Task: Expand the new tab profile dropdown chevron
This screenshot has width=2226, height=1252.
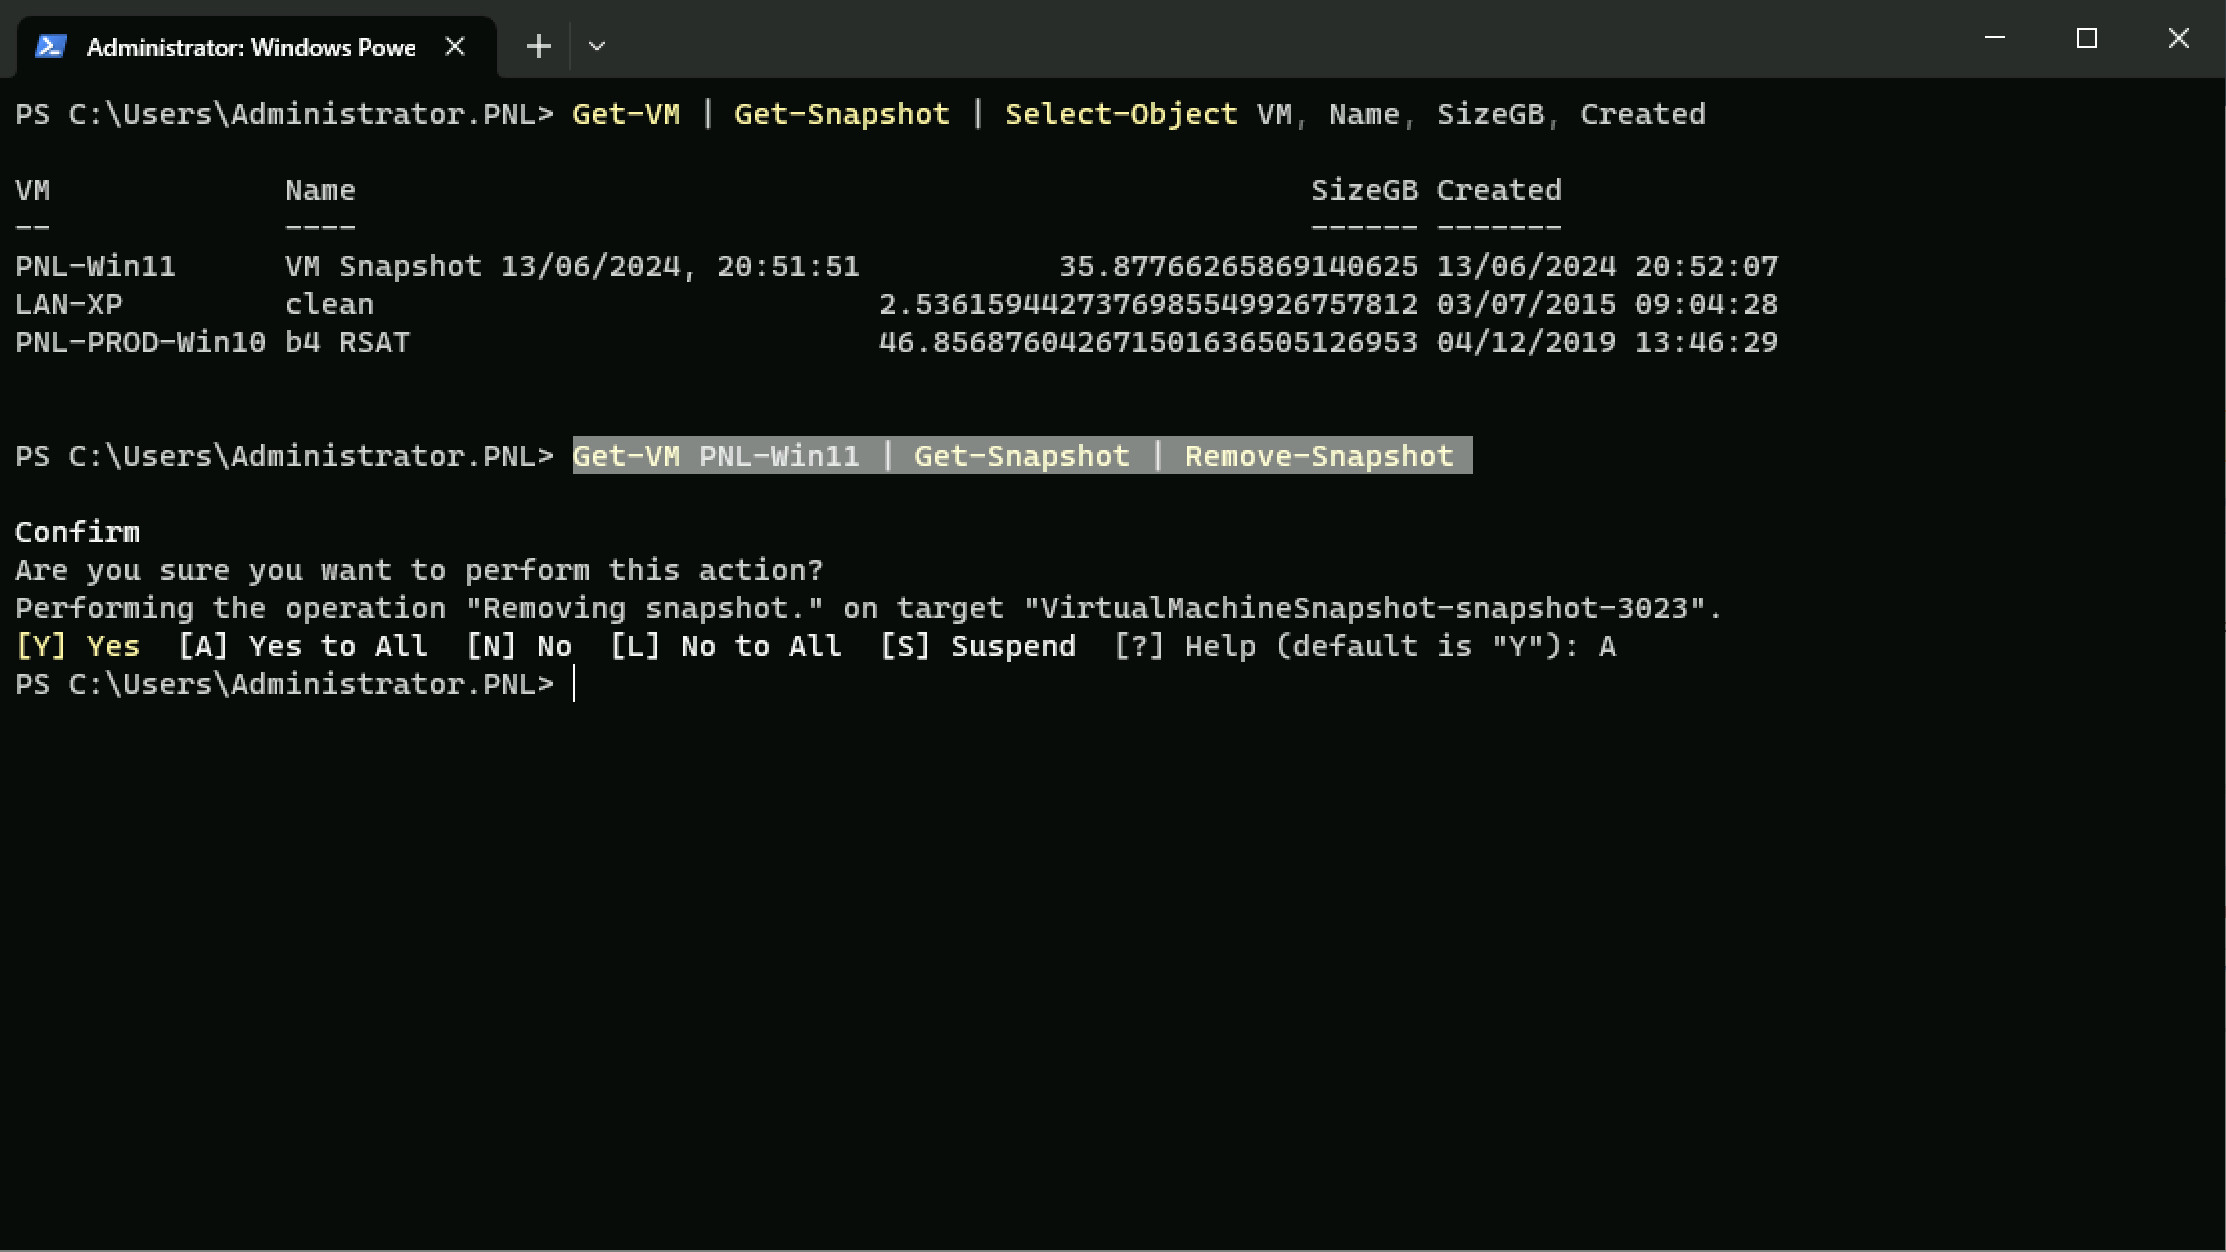Action: [x=597, y=46]
